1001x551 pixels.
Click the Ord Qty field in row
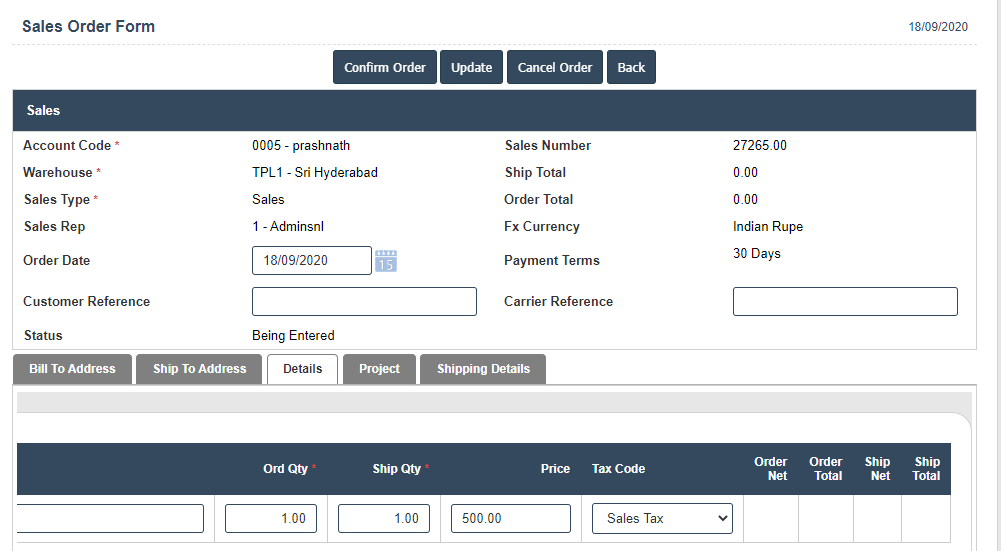271,518
